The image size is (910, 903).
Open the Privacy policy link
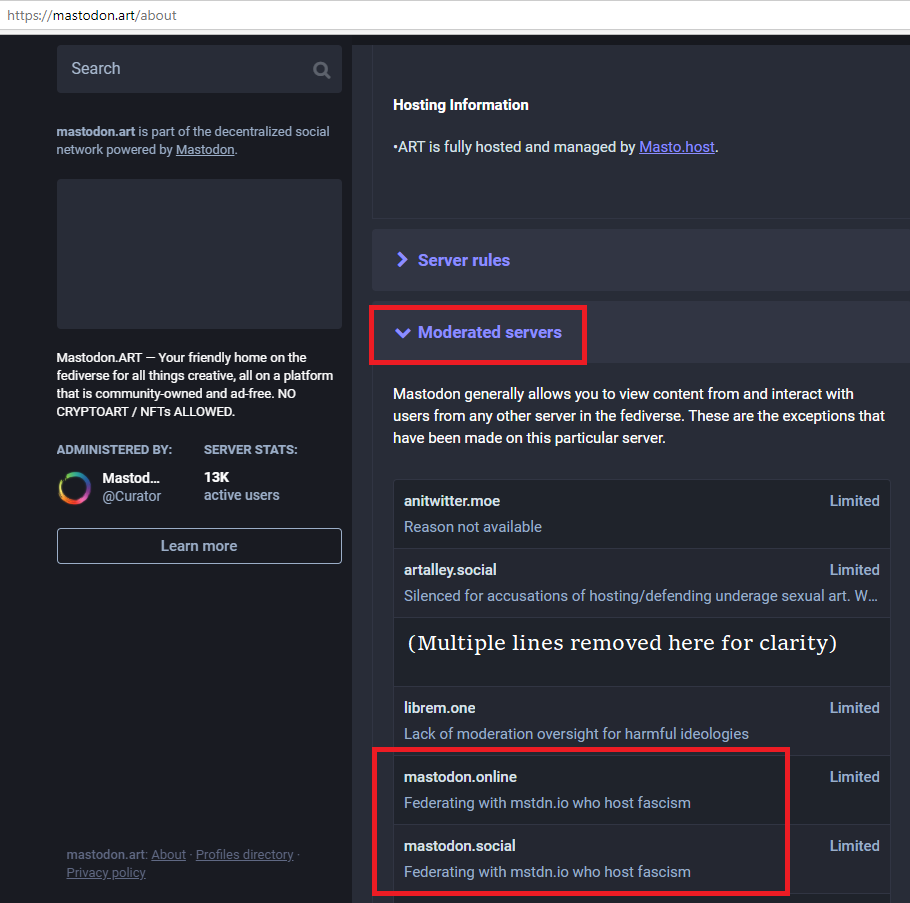(x=106, y=873)
